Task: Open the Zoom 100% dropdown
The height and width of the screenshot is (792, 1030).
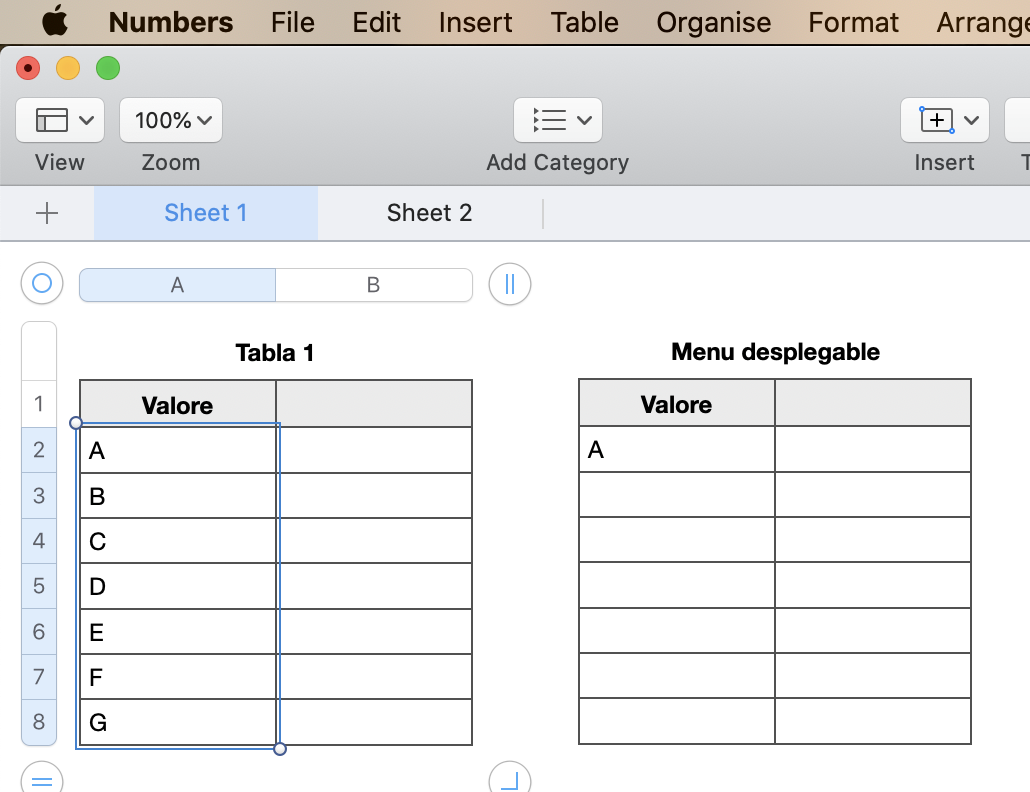Action: [171, 120]
